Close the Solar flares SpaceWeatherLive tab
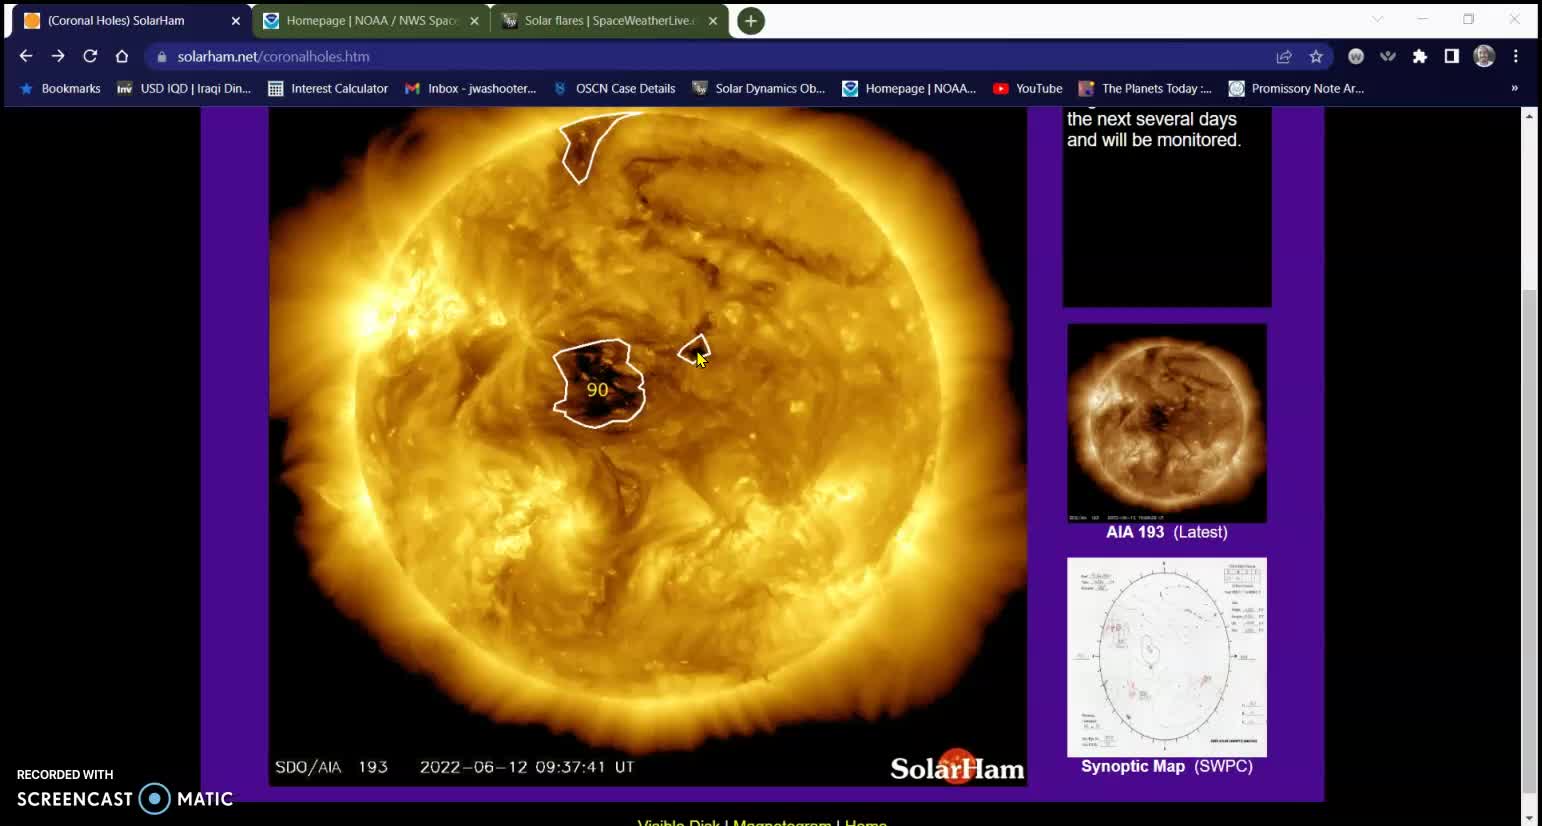Image resolution: width=1542 pixels, height=826 pixels. coord(713,21)
